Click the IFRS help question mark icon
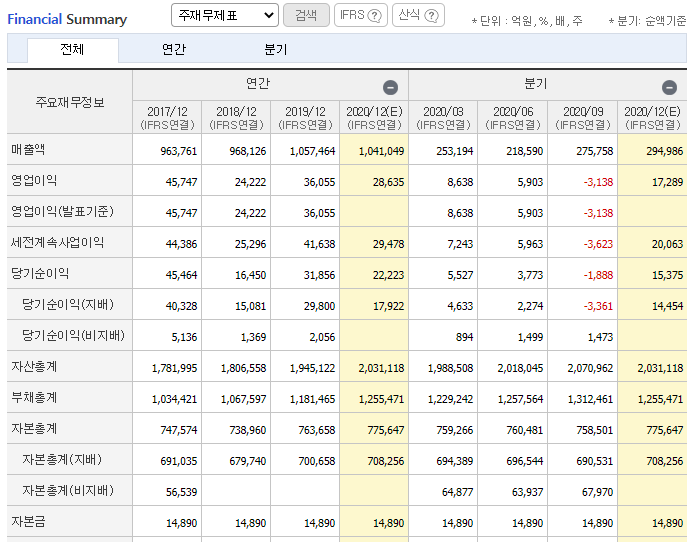 [374, 16]
